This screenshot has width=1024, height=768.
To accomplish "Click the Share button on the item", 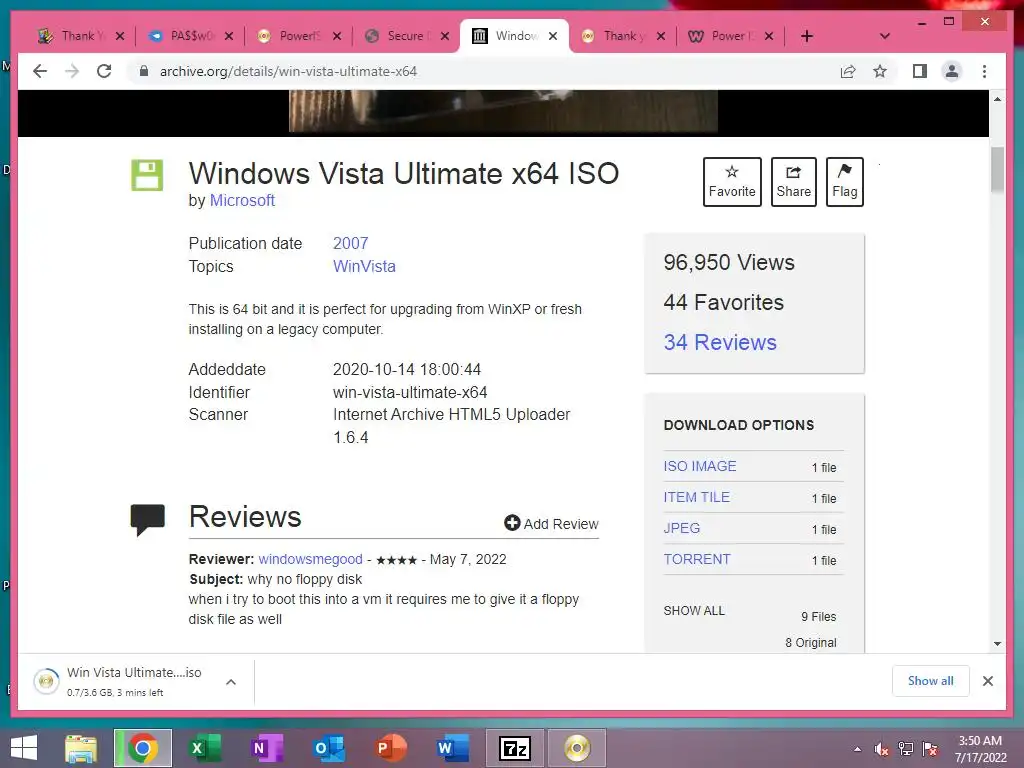I will pos(793,182).
